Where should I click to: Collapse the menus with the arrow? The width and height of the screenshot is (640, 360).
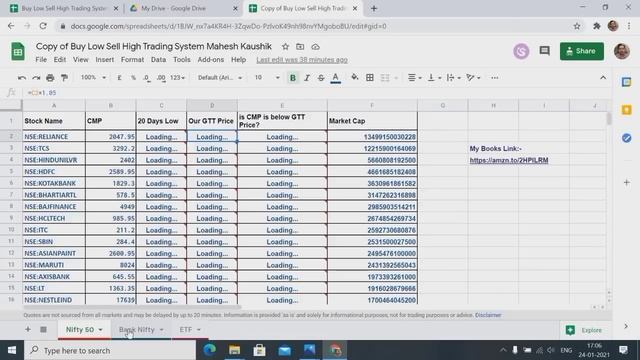pyautogui.click(x=603, y=78)
